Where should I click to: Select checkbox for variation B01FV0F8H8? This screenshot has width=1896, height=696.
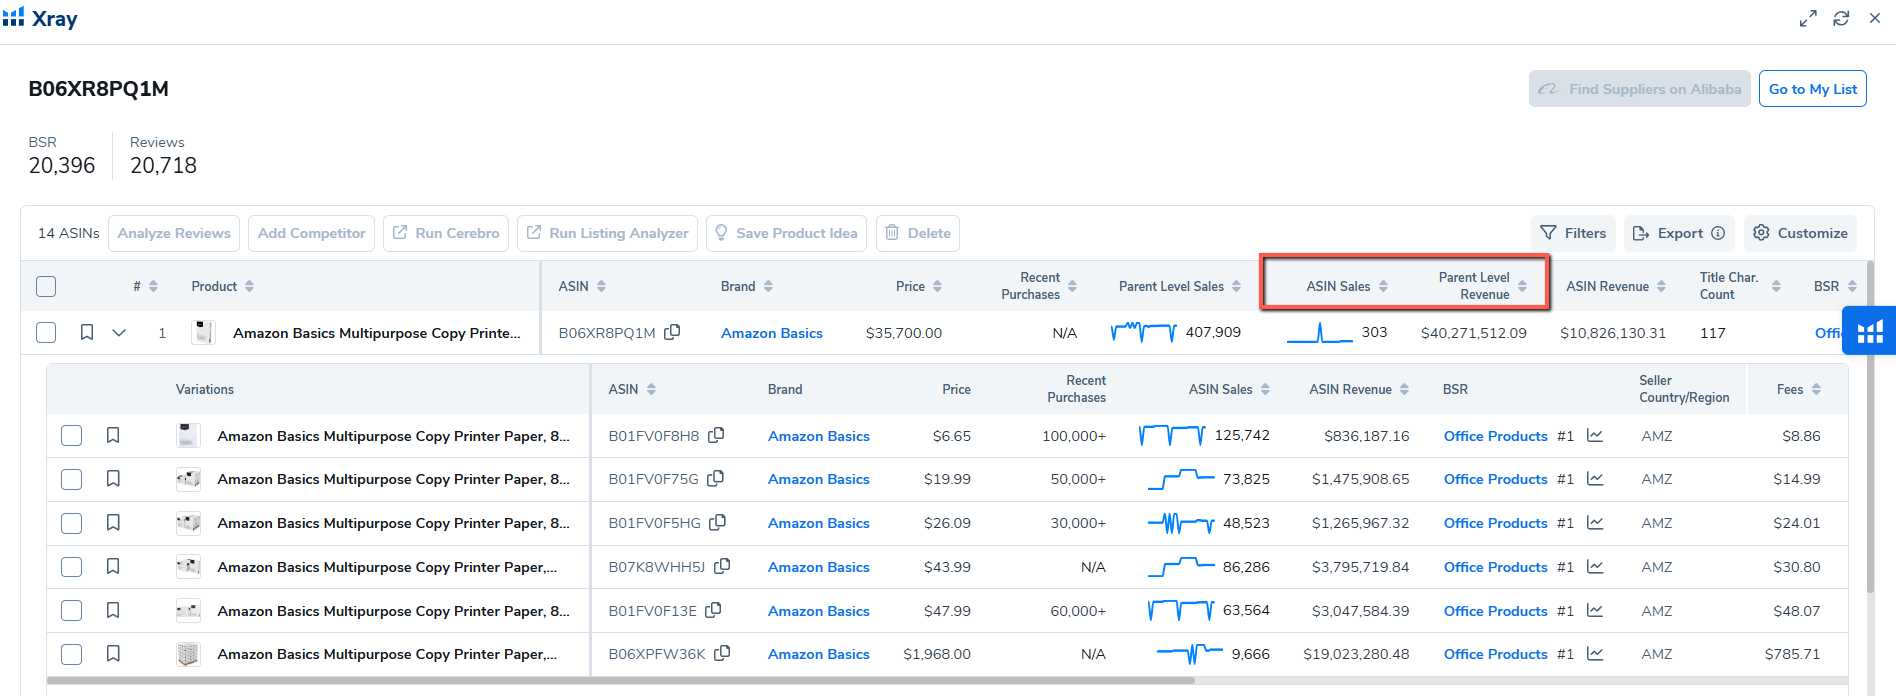coord(71,436)
